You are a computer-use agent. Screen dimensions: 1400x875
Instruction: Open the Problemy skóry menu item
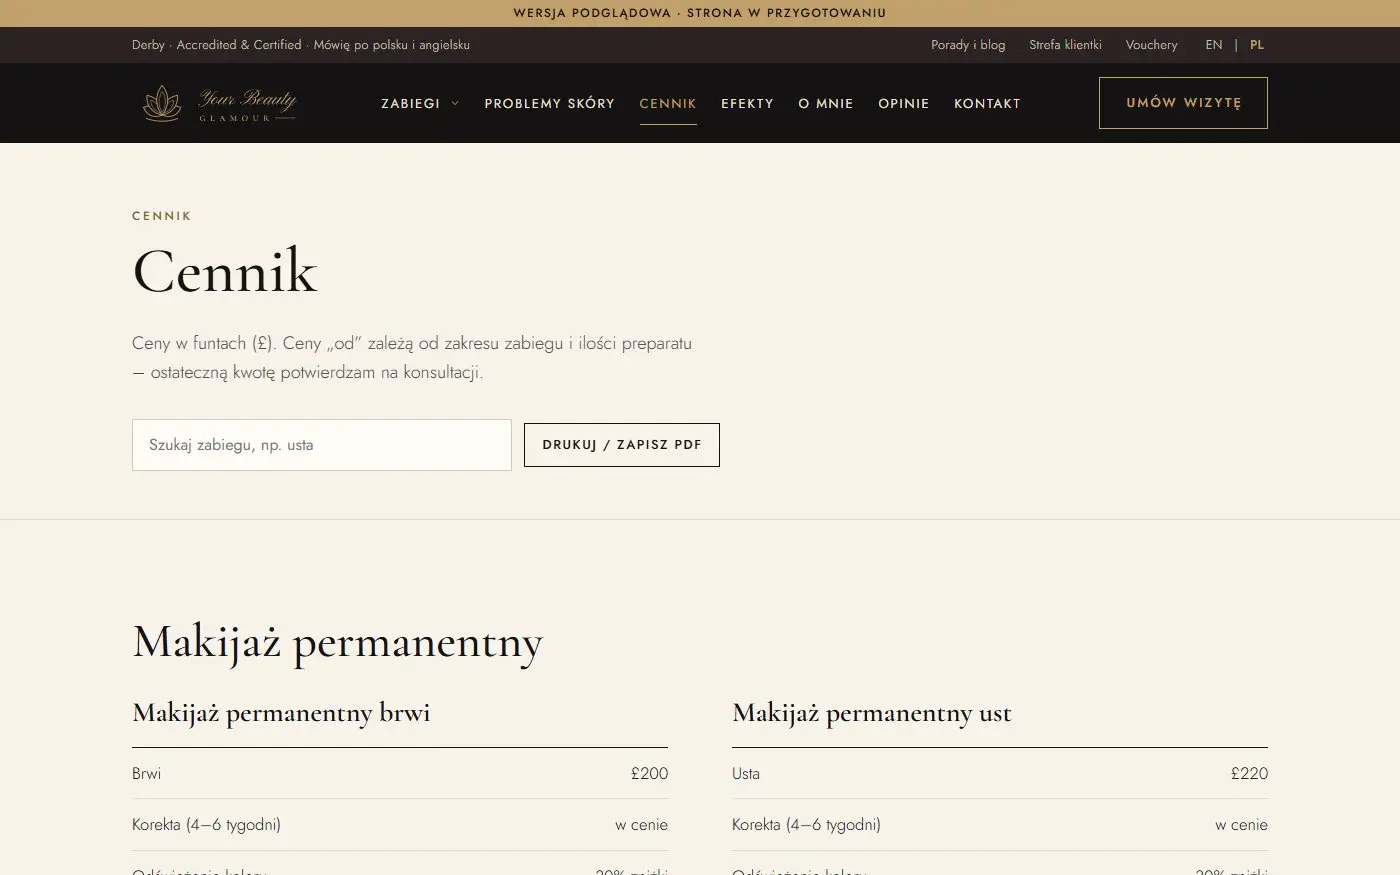[550, 103]
